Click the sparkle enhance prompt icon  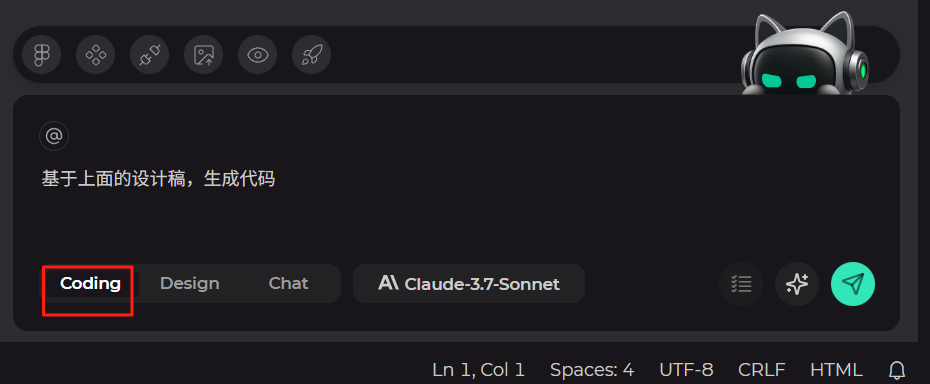pyautogui.click(x=797, y=284)
